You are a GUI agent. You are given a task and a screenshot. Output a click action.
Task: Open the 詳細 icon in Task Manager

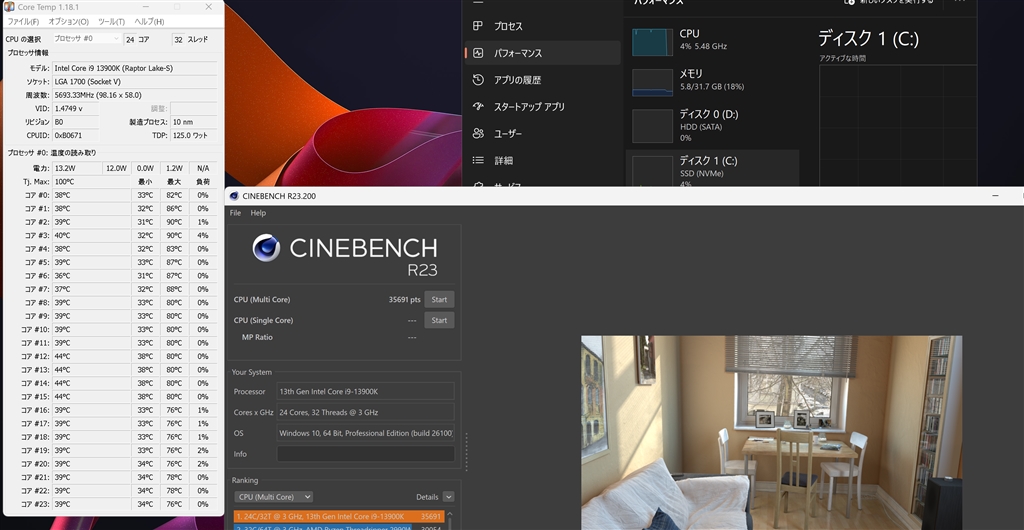click(x=478, y=160)
